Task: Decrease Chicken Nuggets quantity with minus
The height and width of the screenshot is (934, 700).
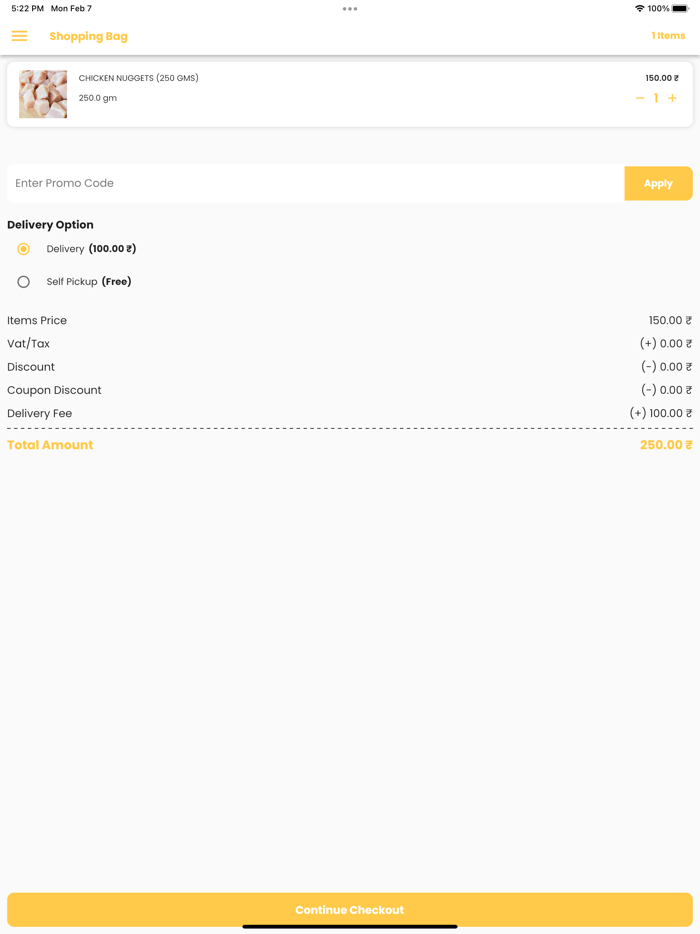Action: [640, 98]
